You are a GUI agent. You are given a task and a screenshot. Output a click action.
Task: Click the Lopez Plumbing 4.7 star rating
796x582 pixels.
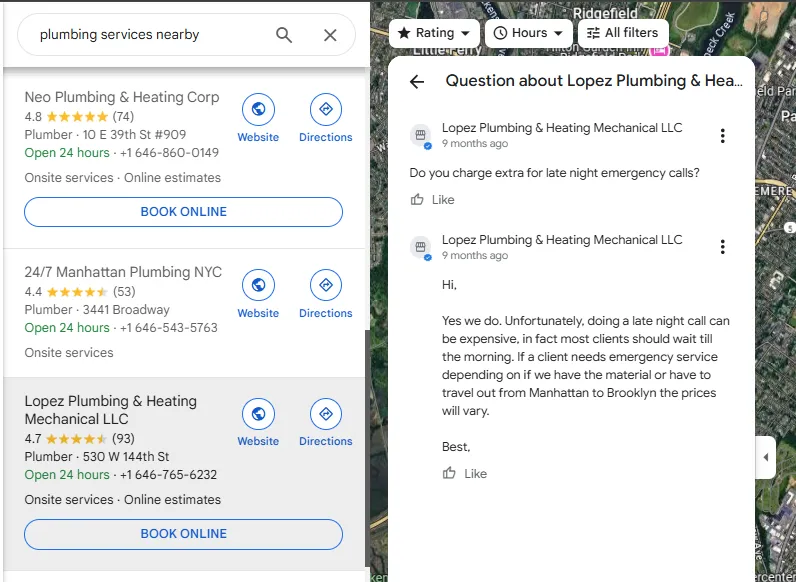pyautogui.click(x=78, y=439)
